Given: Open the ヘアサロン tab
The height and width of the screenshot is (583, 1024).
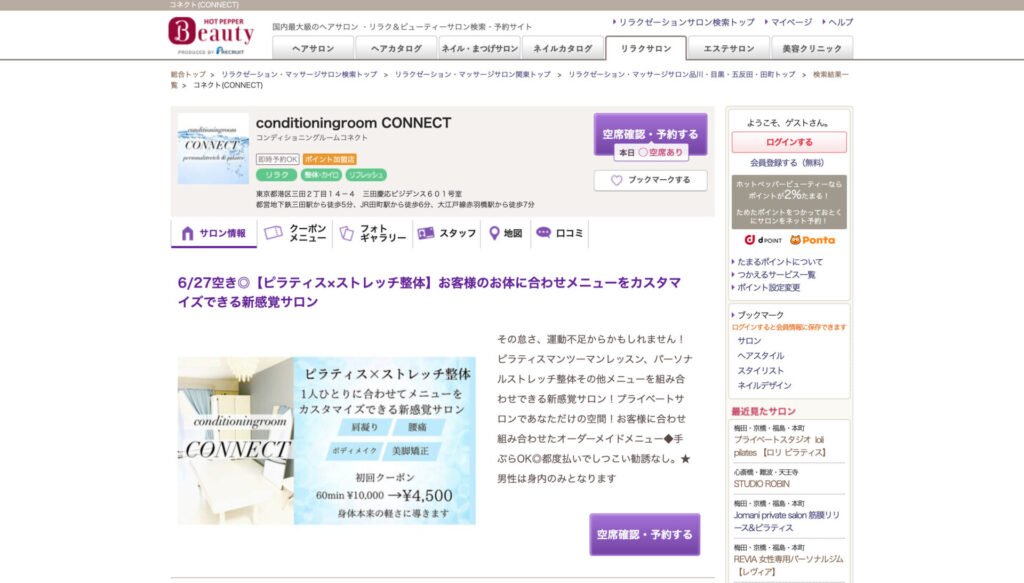Looking at the screenshot, I should point(313,48).
